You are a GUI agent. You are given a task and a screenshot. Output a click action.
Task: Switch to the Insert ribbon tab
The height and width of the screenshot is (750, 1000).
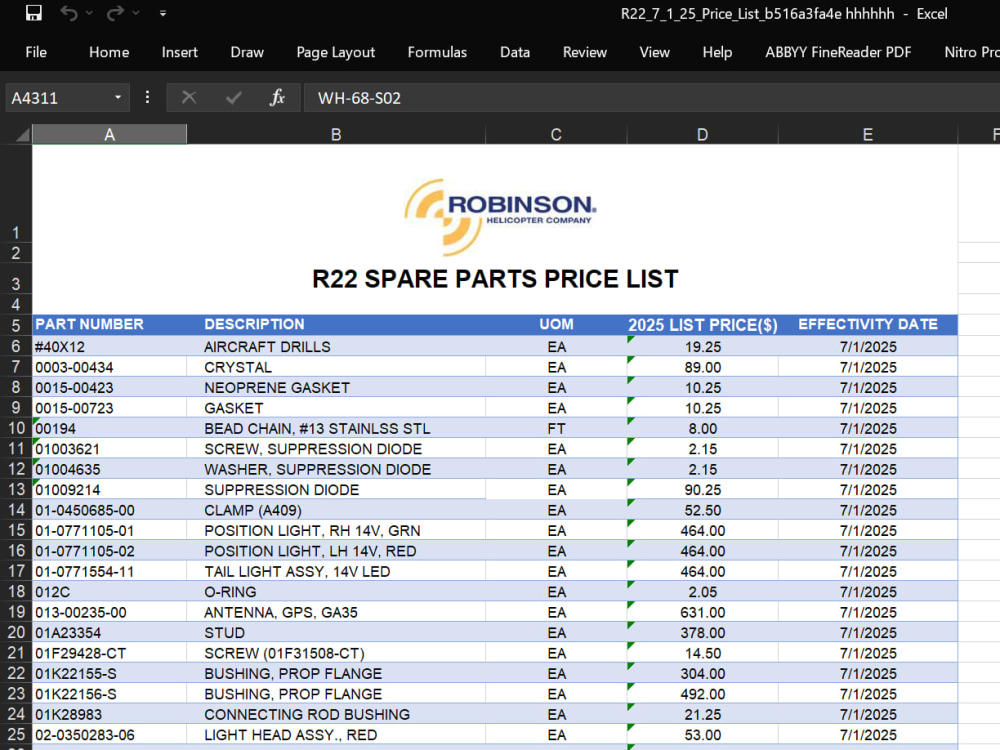[x=180, y=52]
